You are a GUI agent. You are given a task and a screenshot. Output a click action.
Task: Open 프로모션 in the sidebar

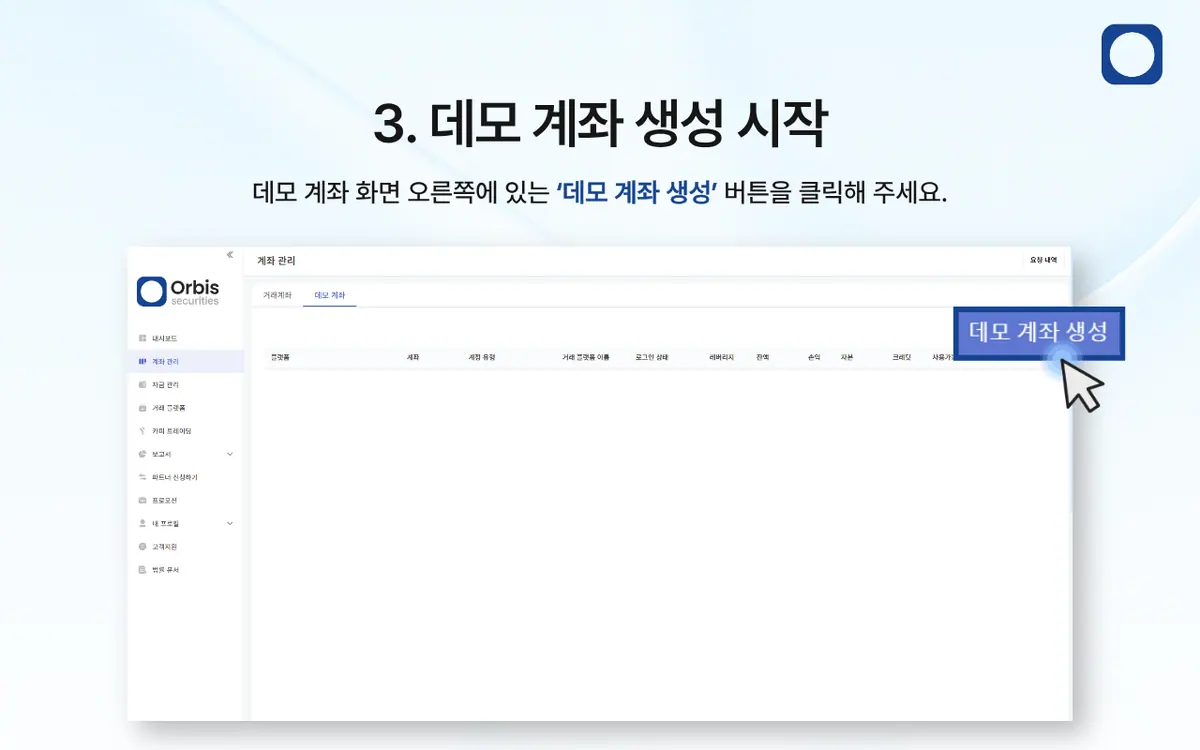pos(185,500)
